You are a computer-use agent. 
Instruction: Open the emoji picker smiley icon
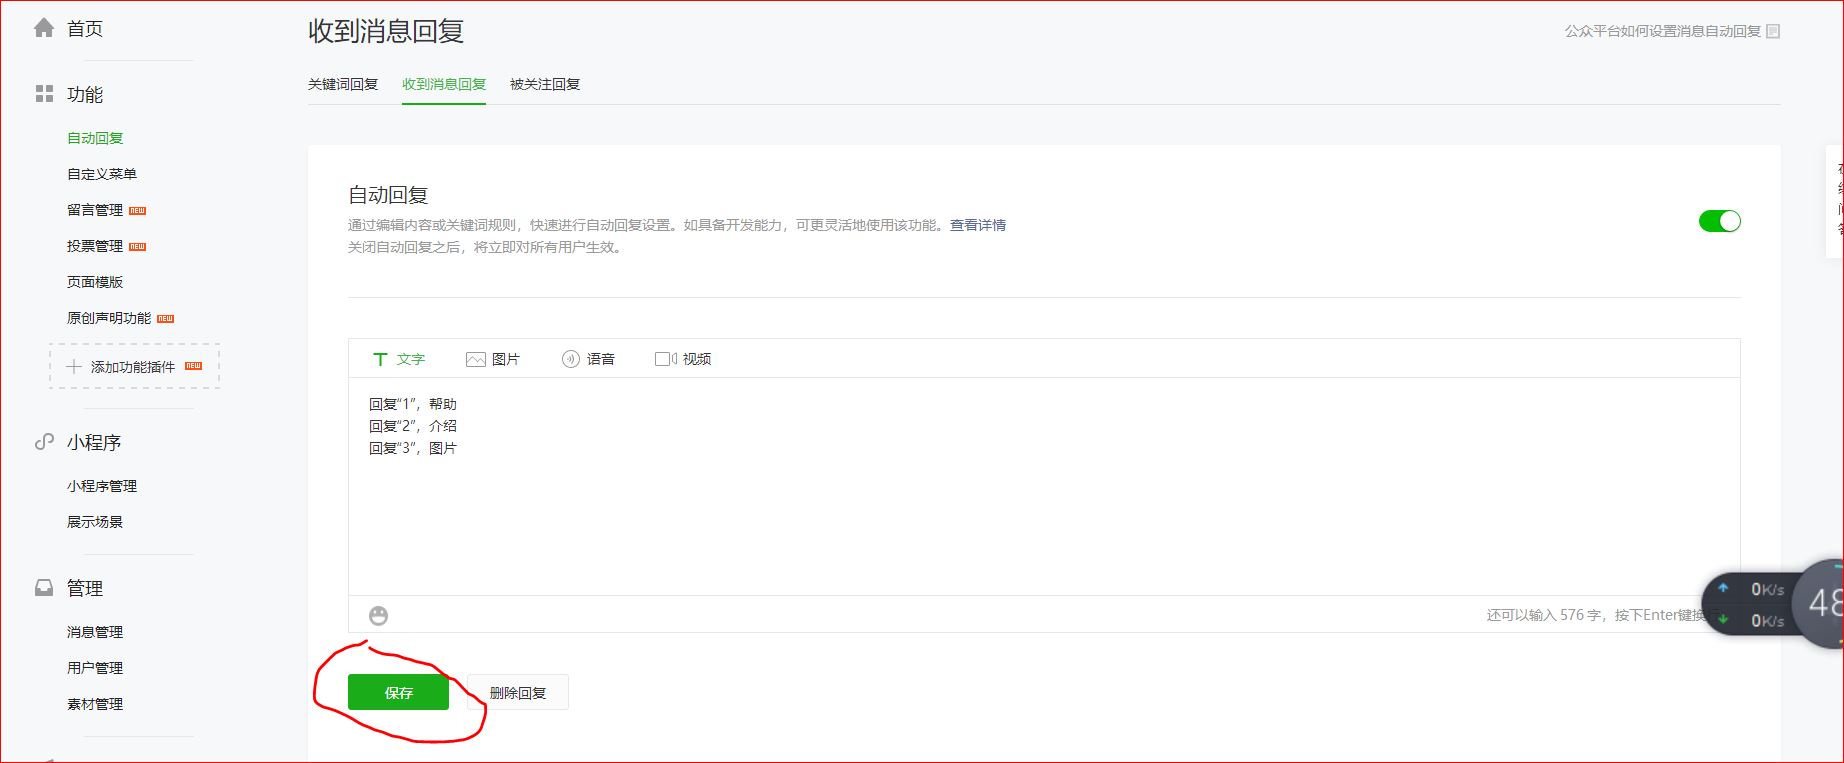click(378, 615)
